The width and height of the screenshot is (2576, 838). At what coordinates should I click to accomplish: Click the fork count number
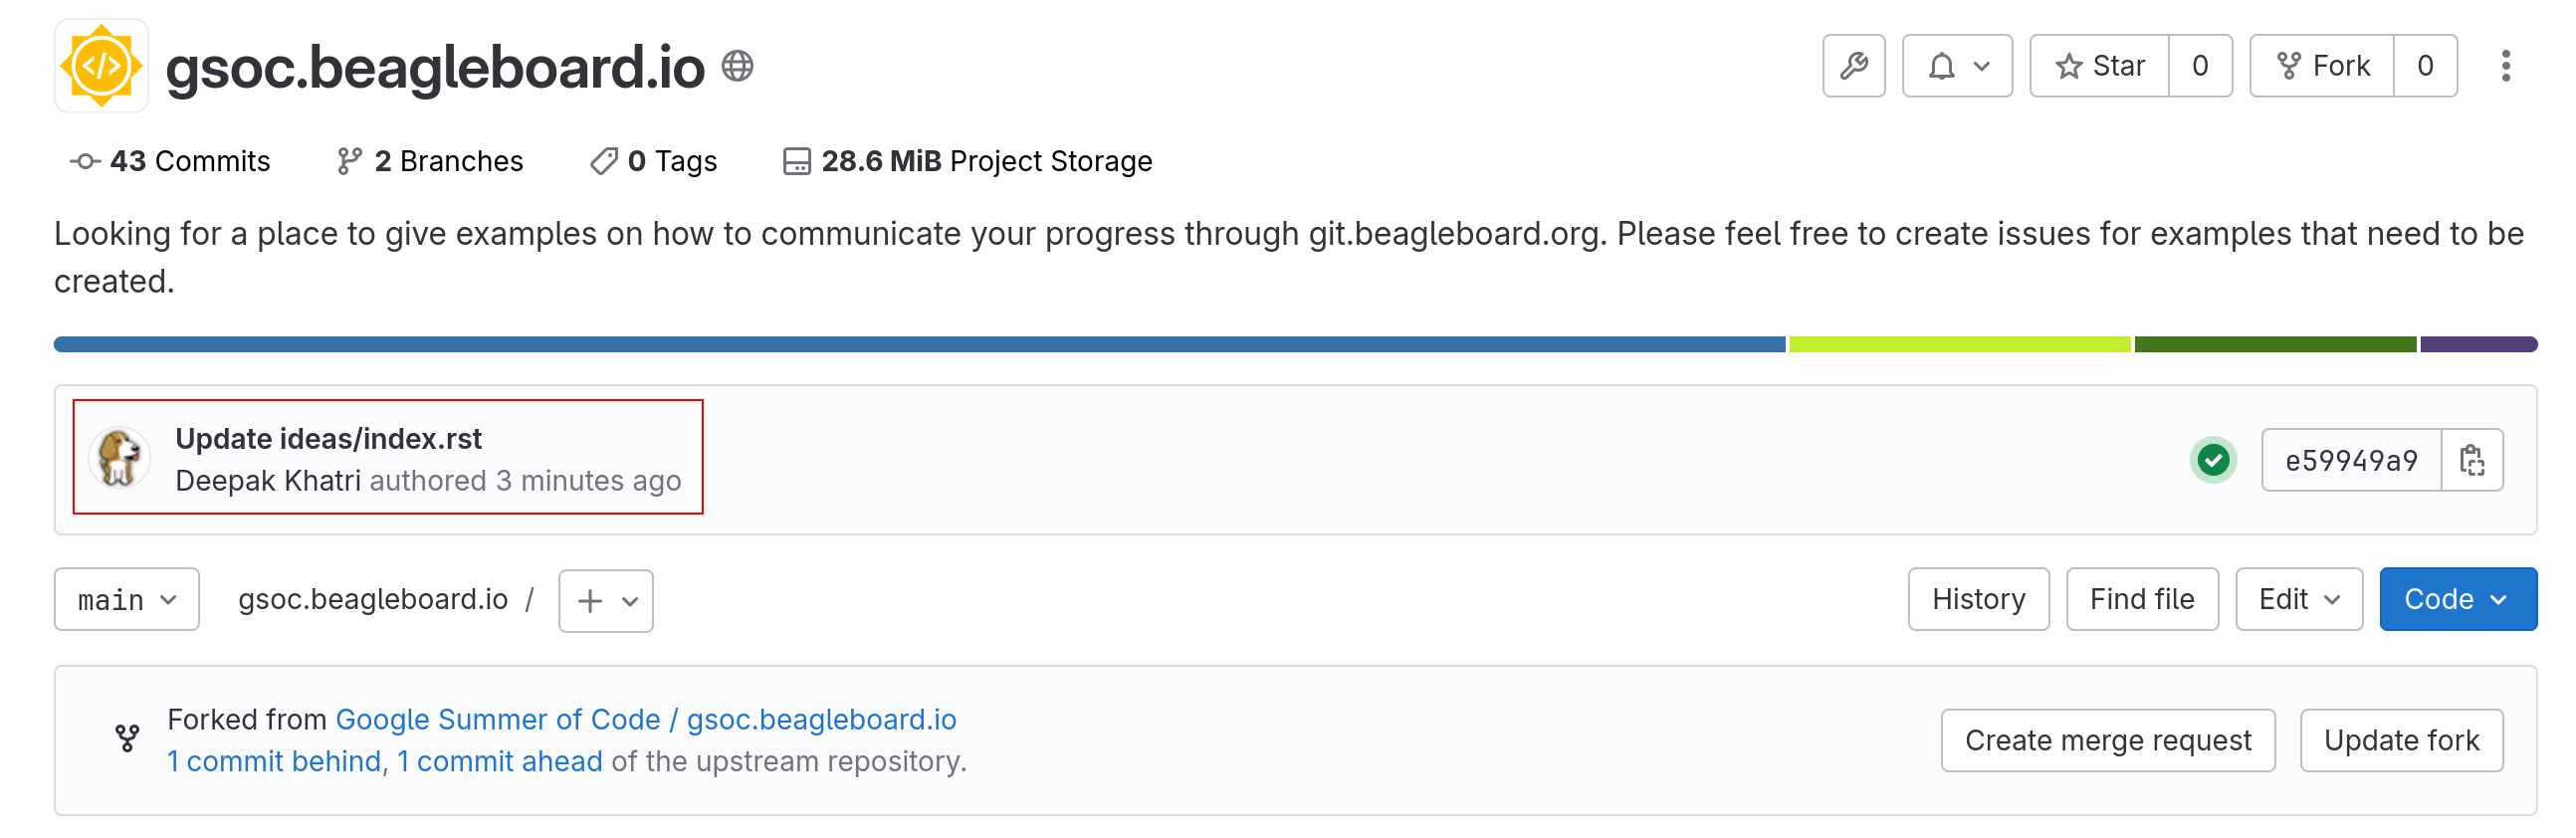tap(2425, 66)
